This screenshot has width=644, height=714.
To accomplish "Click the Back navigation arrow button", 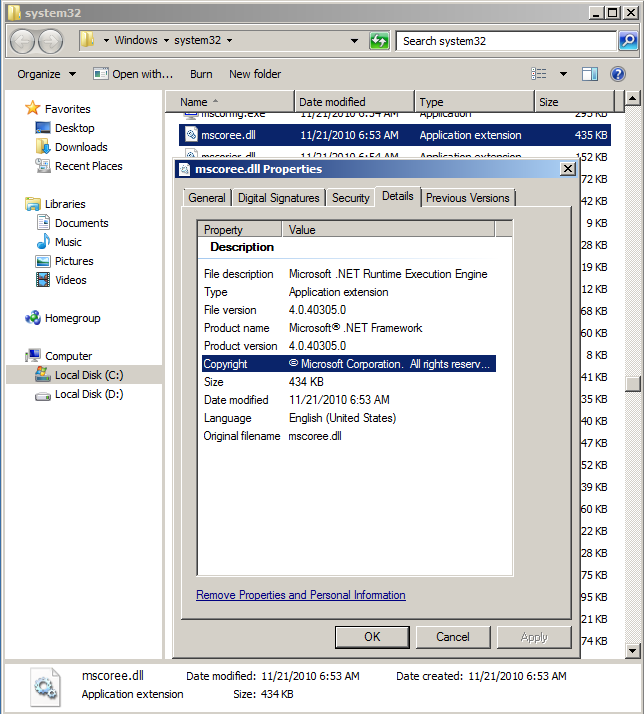I will (23, 41).
